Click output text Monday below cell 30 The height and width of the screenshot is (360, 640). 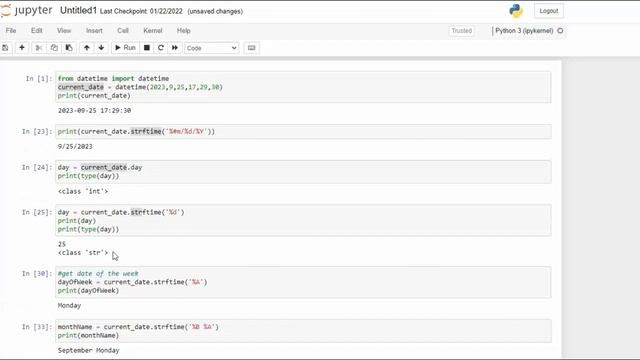pos(69,306)
